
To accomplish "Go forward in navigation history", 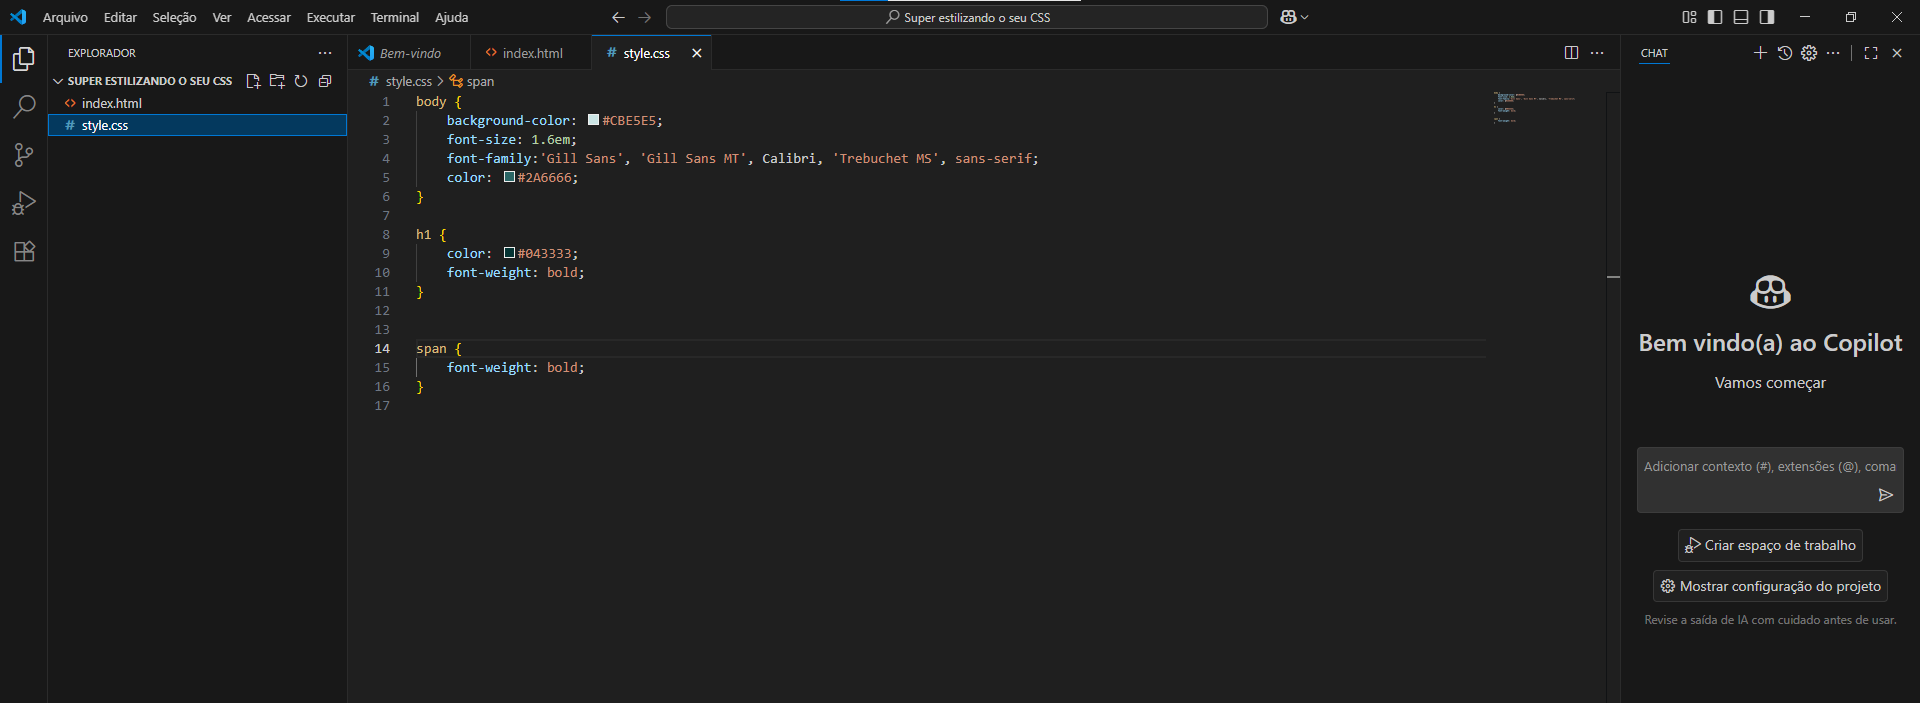I will [x=645, y=17].
